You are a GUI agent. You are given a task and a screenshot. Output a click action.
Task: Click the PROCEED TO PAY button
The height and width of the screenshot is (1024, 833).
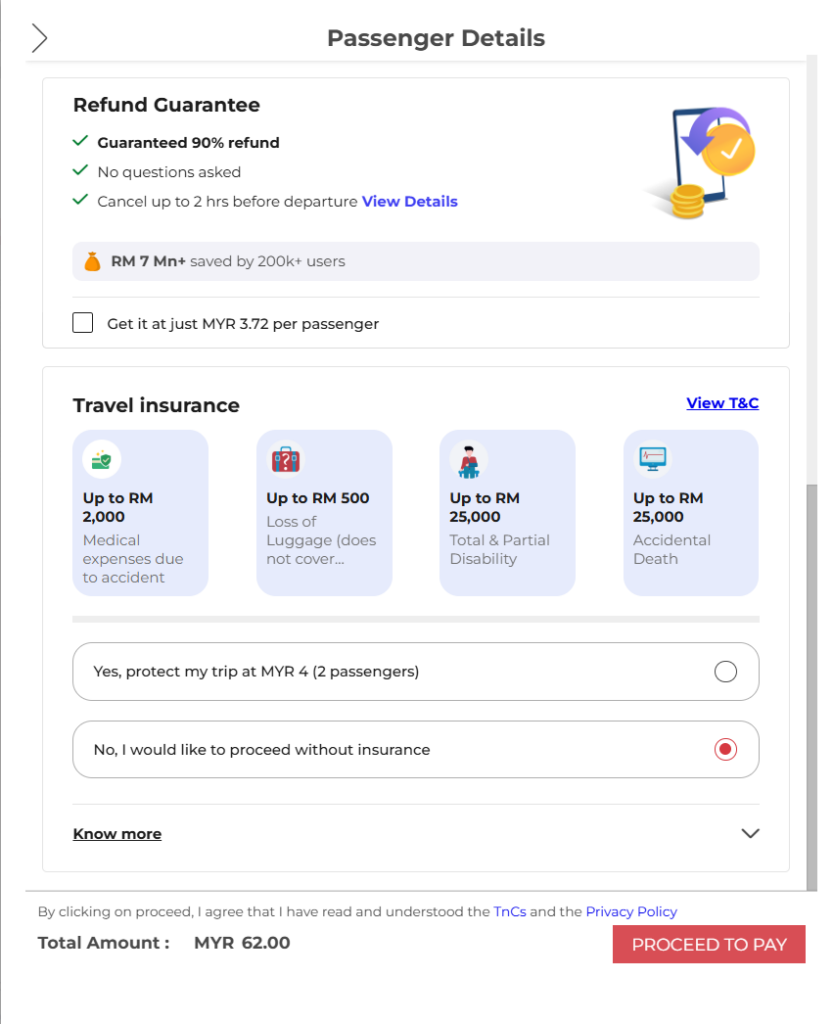709,944
